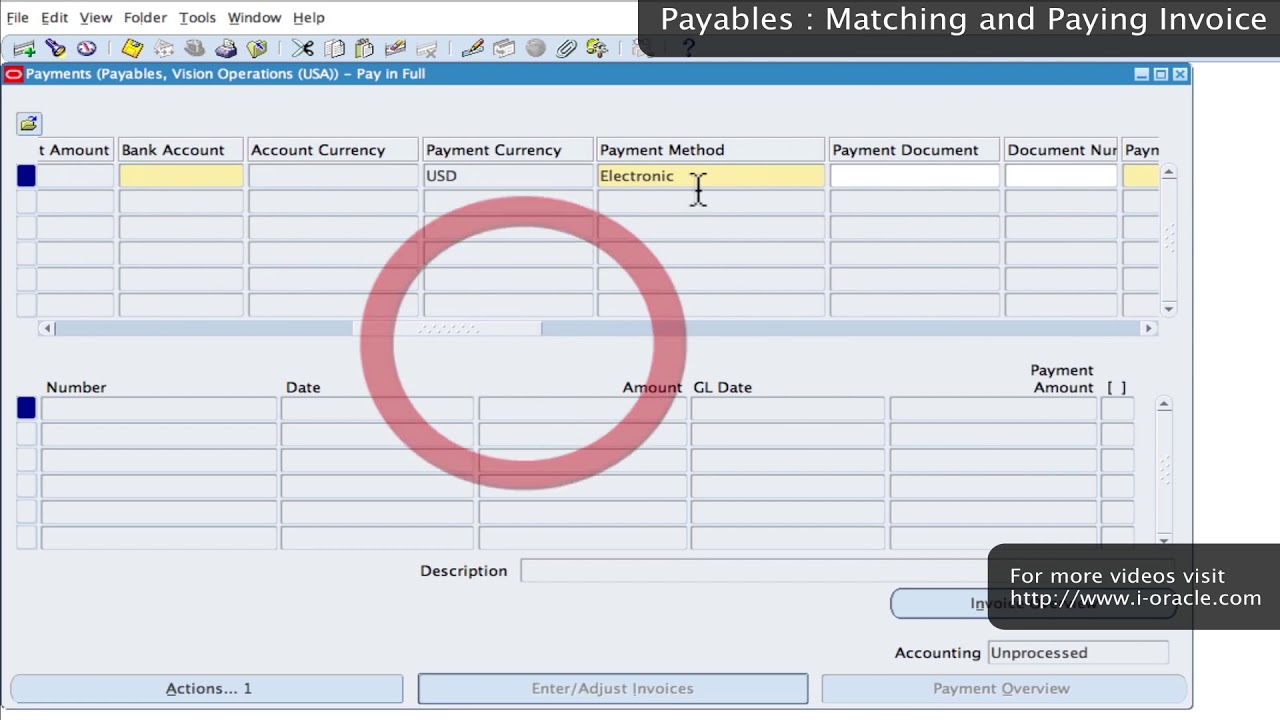Select the current record indicator of payments grid
Viewport: 1280px width, 720px height.
[26, 176]
